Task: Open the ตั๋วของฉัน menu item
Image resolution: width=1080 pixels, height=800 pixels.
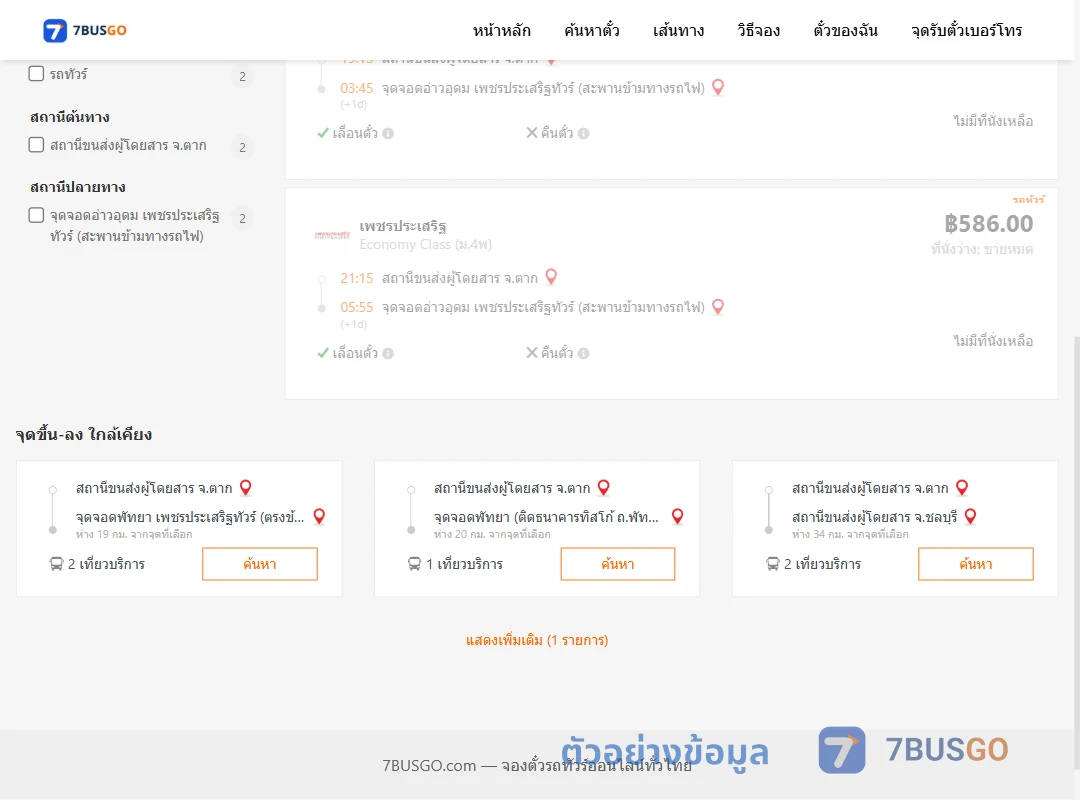Action: [x=845, y=30]
